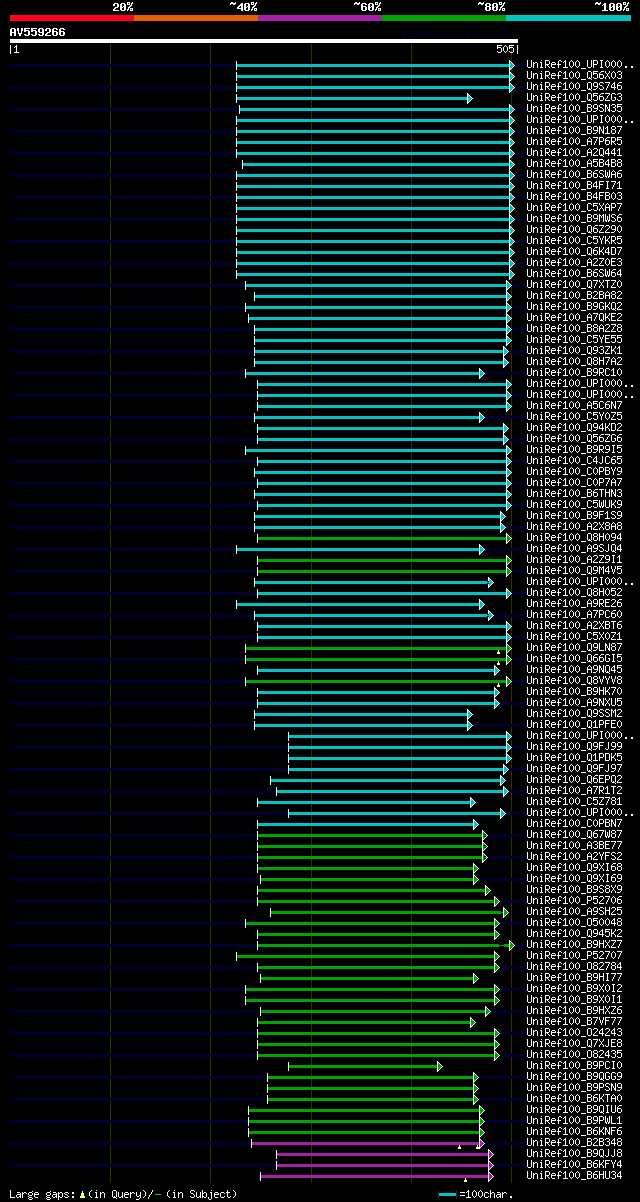640x1202 pixels.
Task: Select the UniRef100_C5YE55 label
Action: [x=574, y=339]
